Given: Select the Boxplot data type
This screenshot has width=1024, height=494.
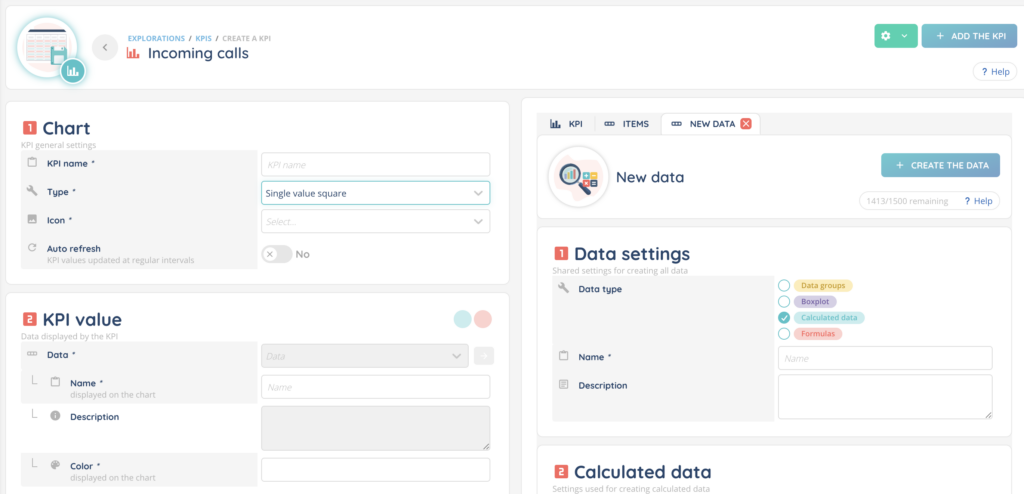Looking at the screenshot, I should 784,301.
